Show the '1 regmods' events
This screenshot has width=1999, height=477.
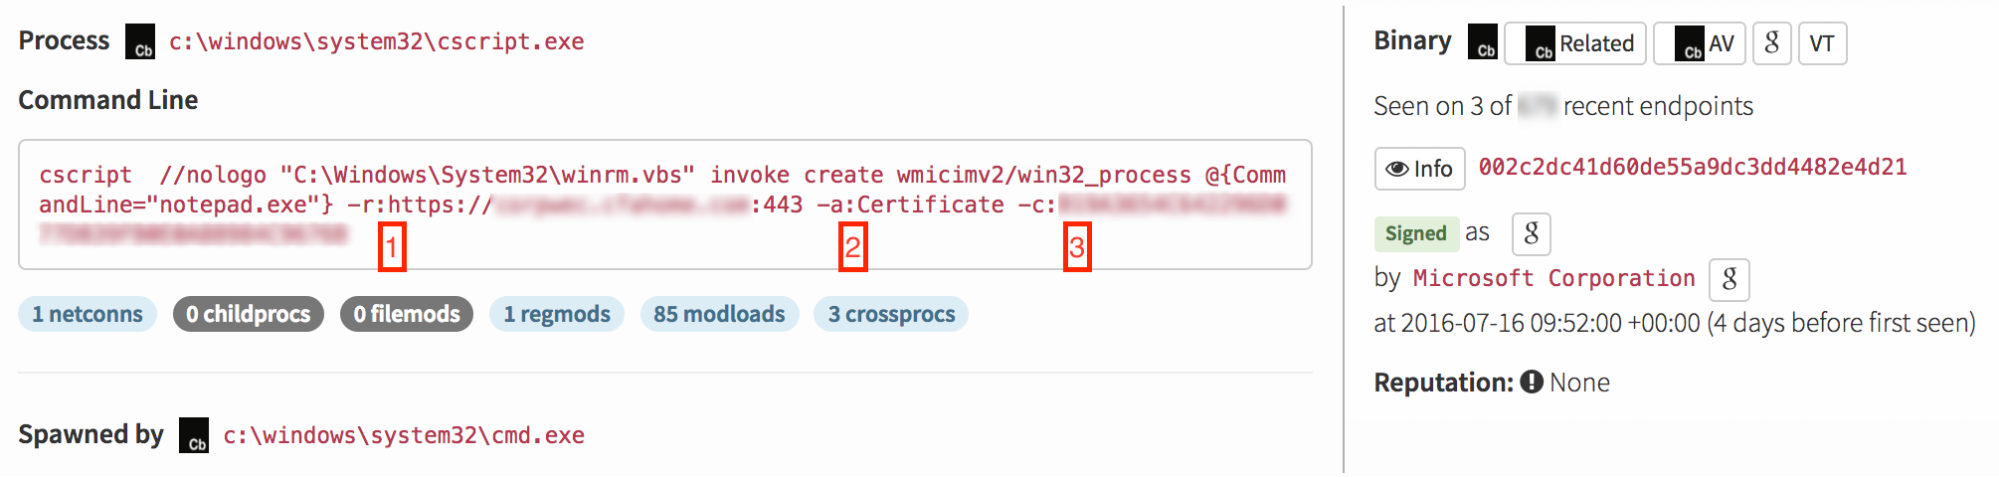pyautogui.click(x=556, y=314)
